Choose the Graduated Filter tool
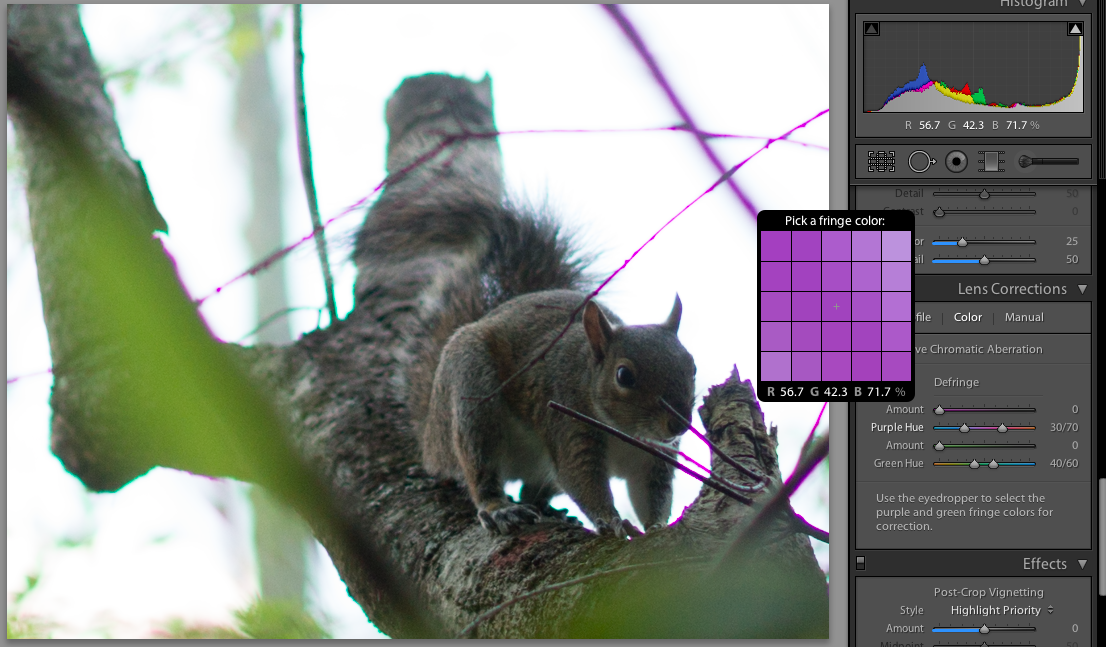This screenshot has height=647, width=1106. coord(991,161)
